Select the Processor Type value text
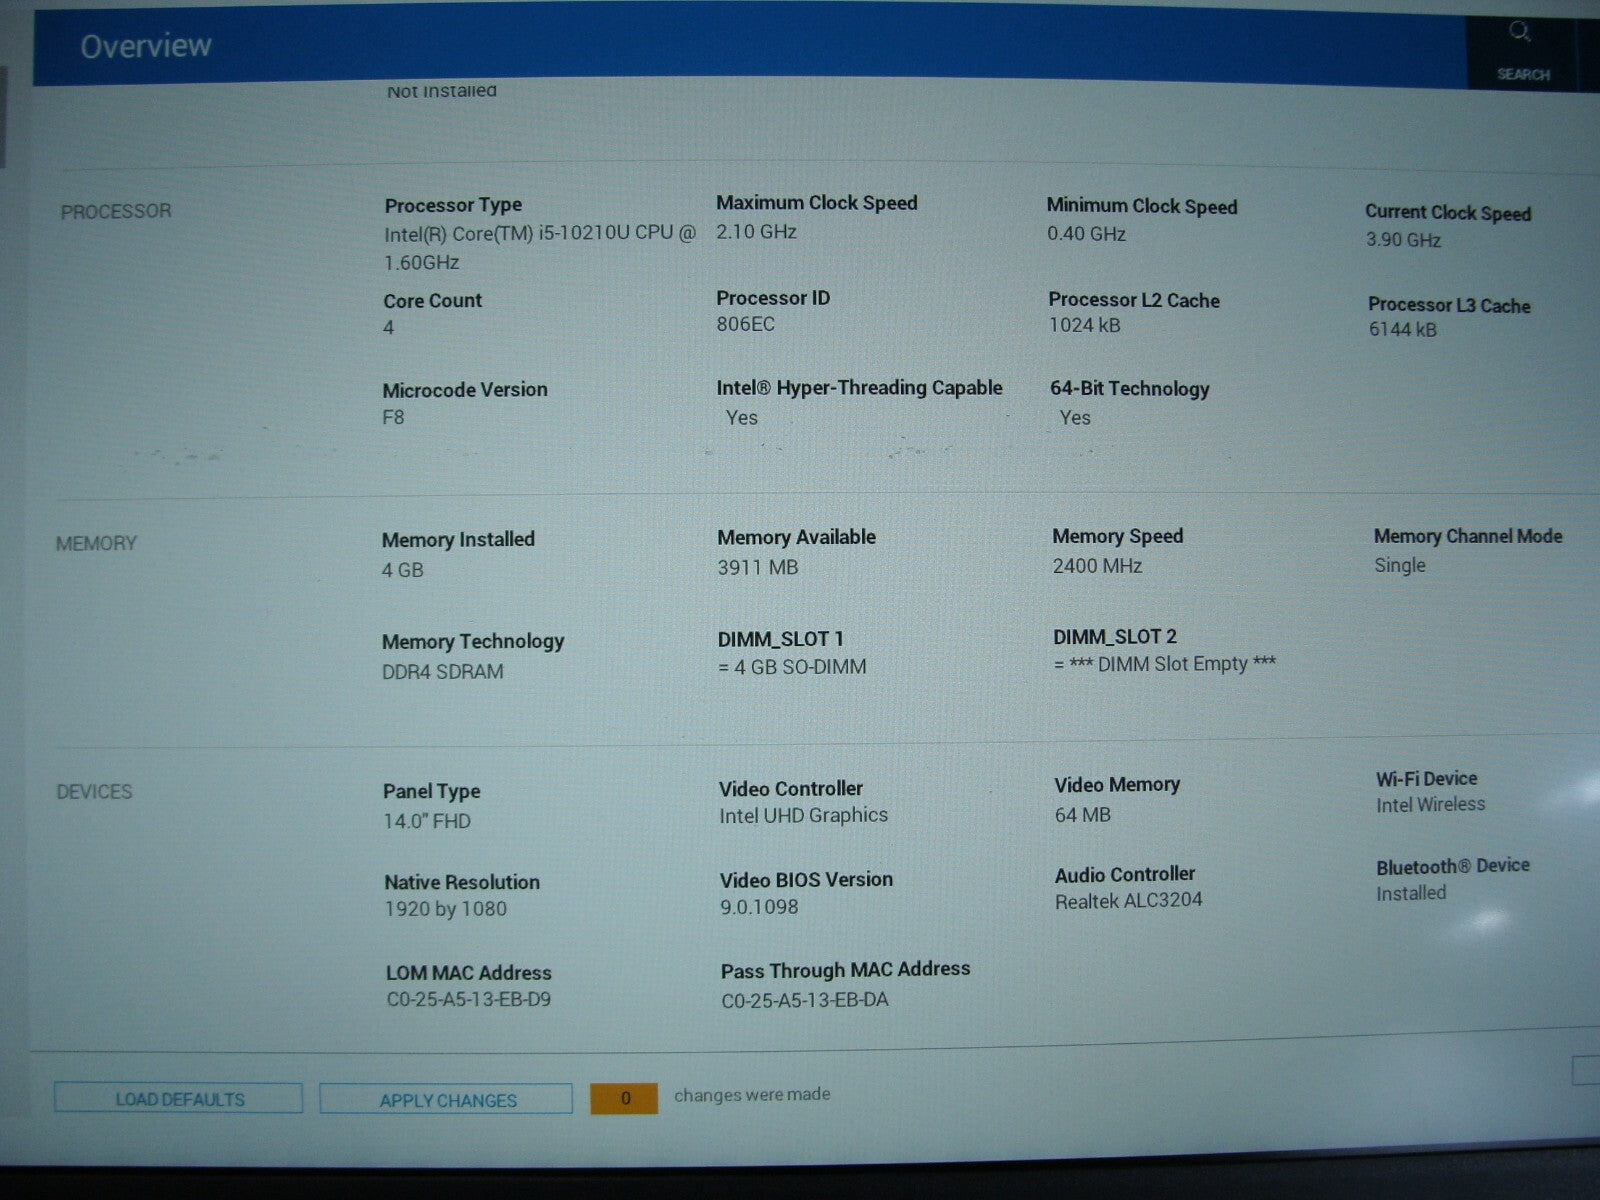 pos(538,247)
